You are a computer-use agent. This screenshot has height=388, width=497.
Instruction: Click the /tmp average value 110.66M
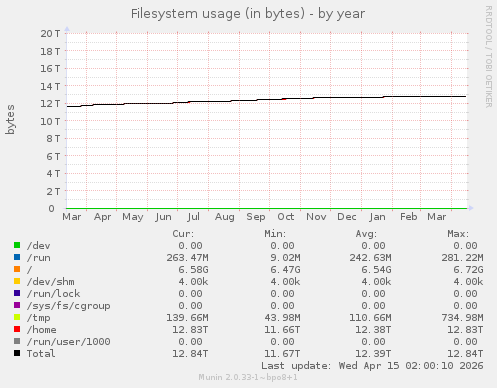pyautogui.click(x=371, y=318)
